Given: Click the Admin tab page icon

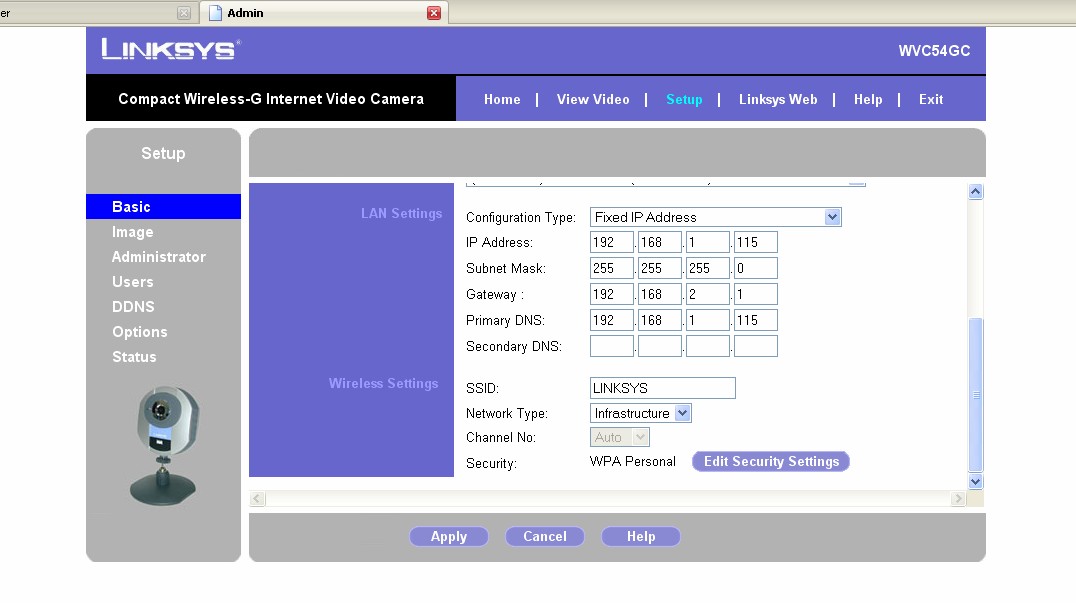Looking at the screenshot, I should pos(215,13).
